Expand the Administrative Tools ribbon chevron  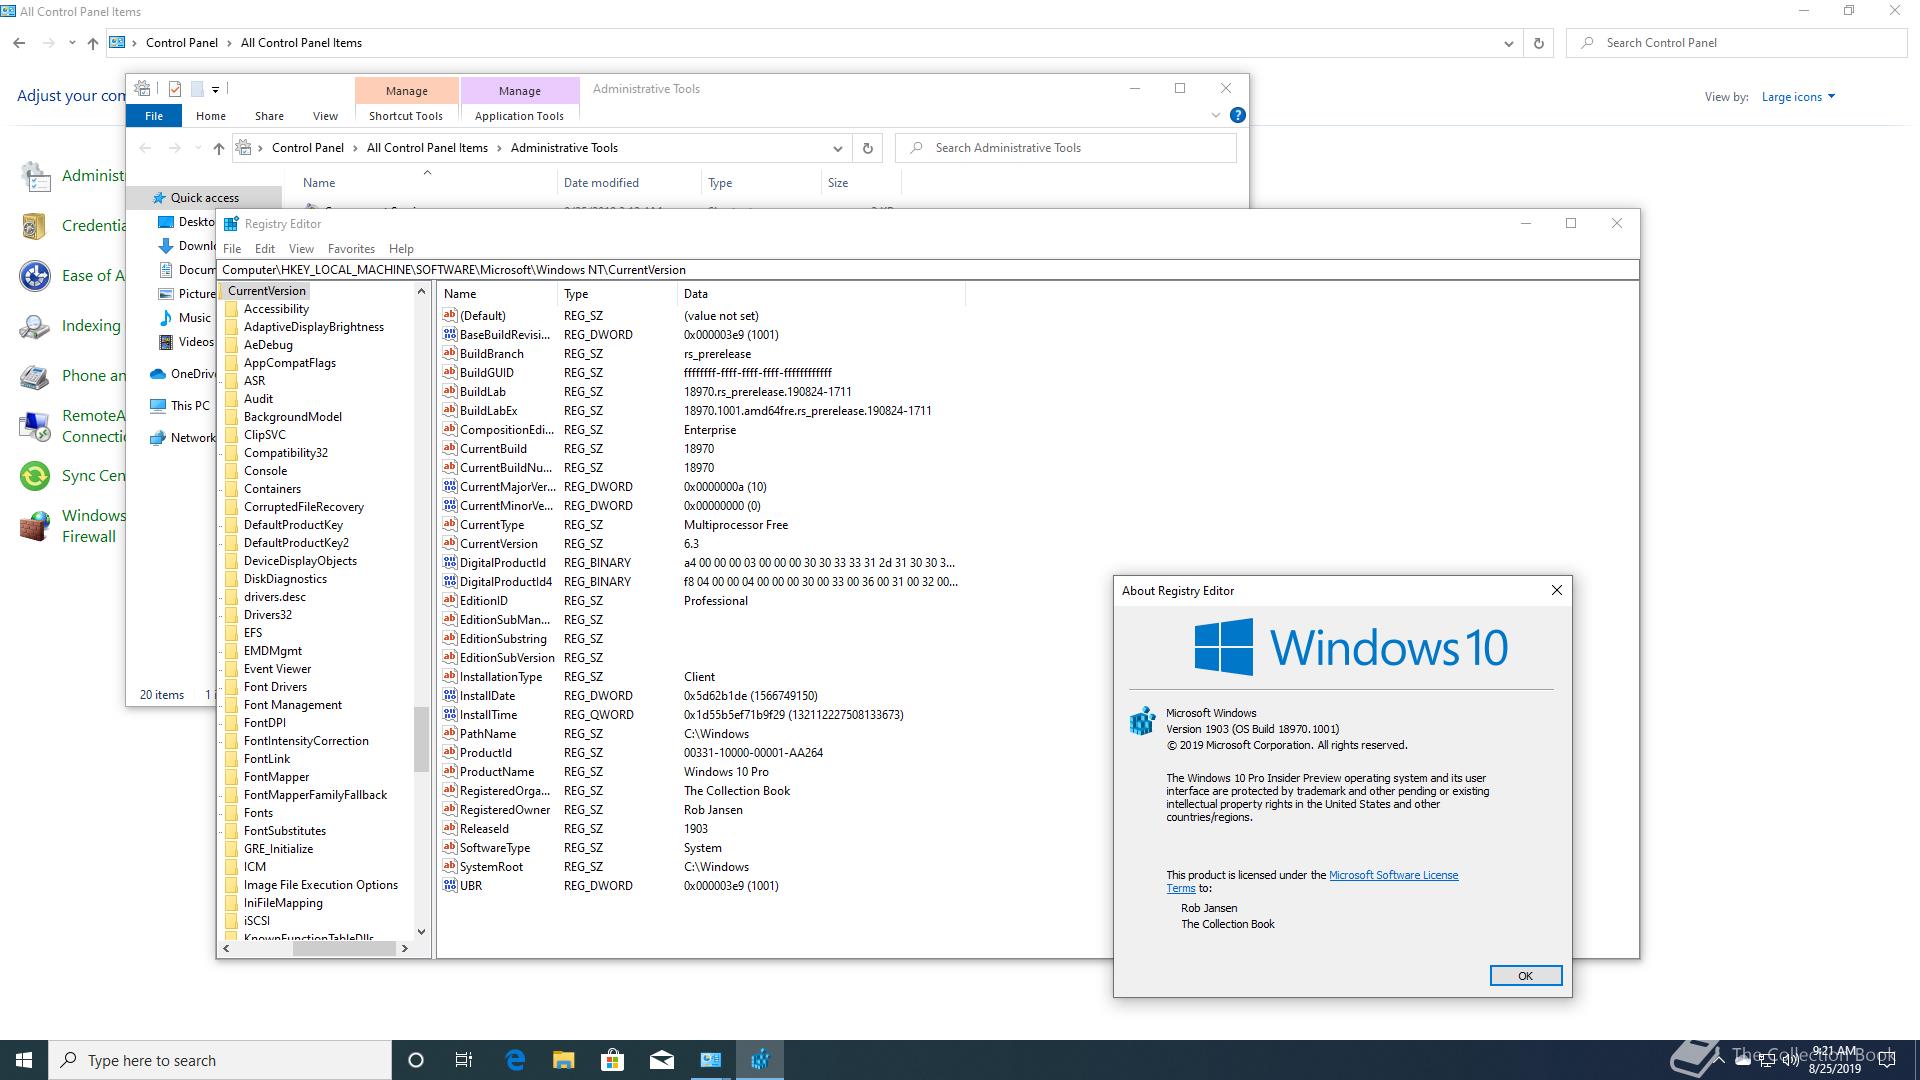click(1215, 115)
